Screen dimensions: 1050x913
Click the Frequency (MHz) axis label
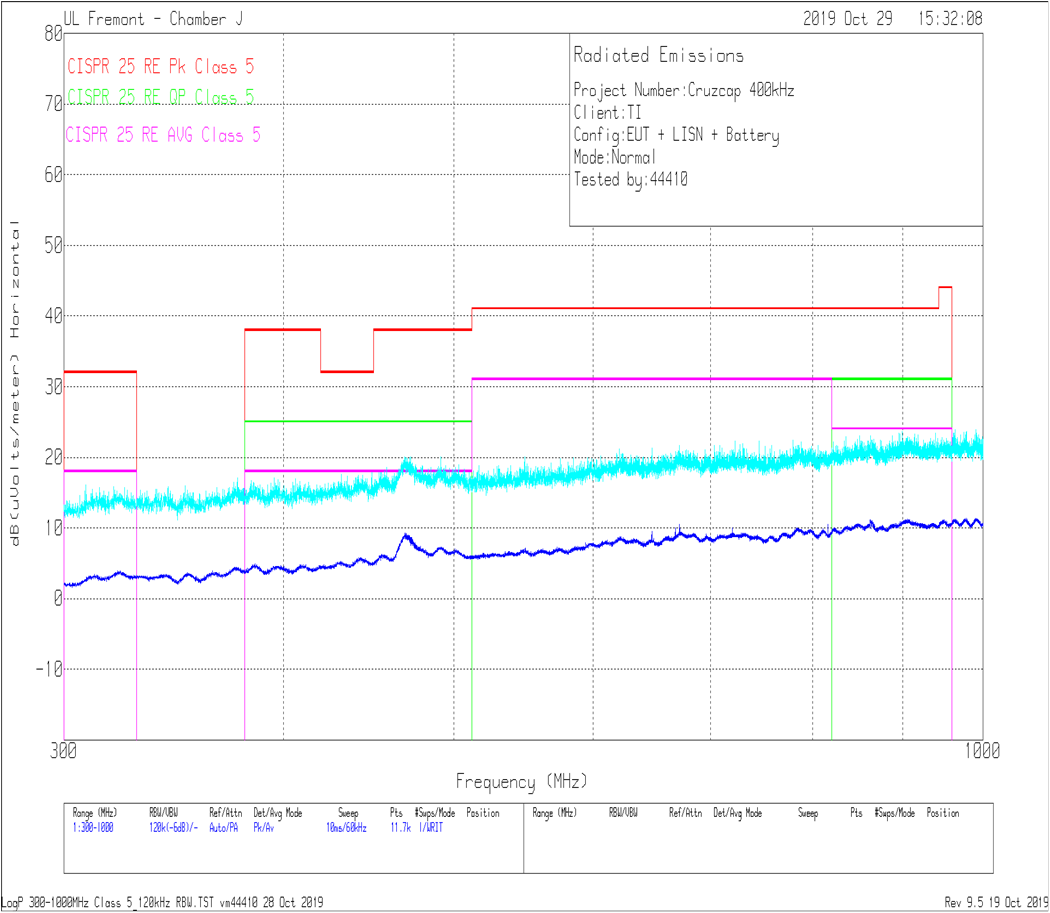(521, 781)
